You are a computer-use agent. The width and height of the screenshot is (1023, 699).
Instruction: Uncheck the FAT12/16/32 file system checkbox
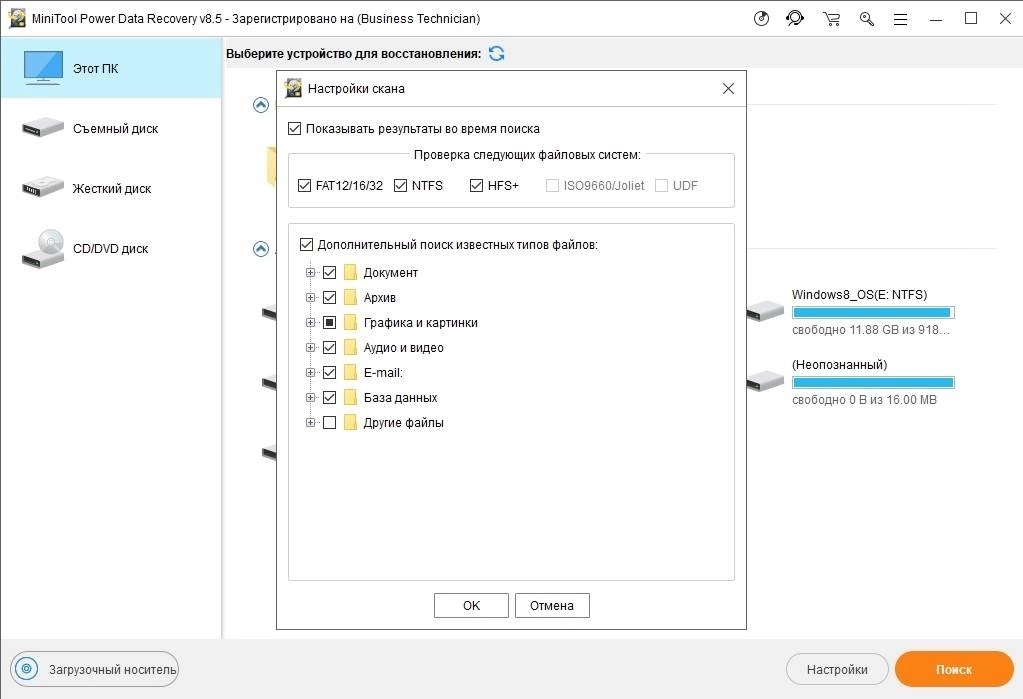(304, 185)
